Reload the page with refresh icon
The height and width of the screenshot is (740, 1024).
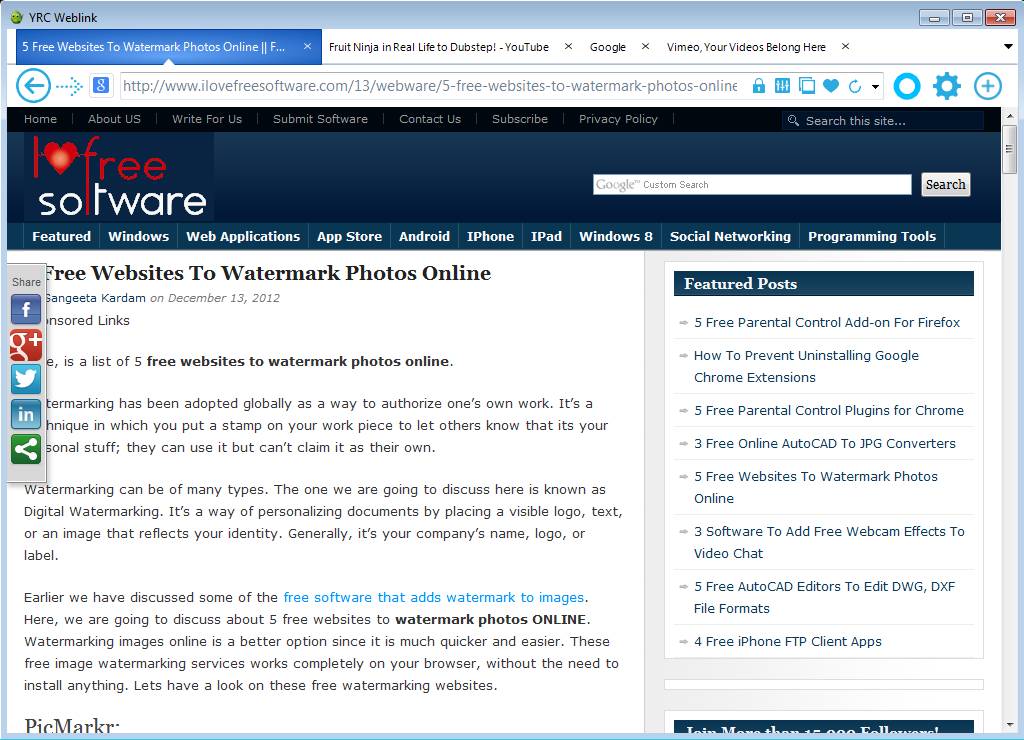coord(854,86)
